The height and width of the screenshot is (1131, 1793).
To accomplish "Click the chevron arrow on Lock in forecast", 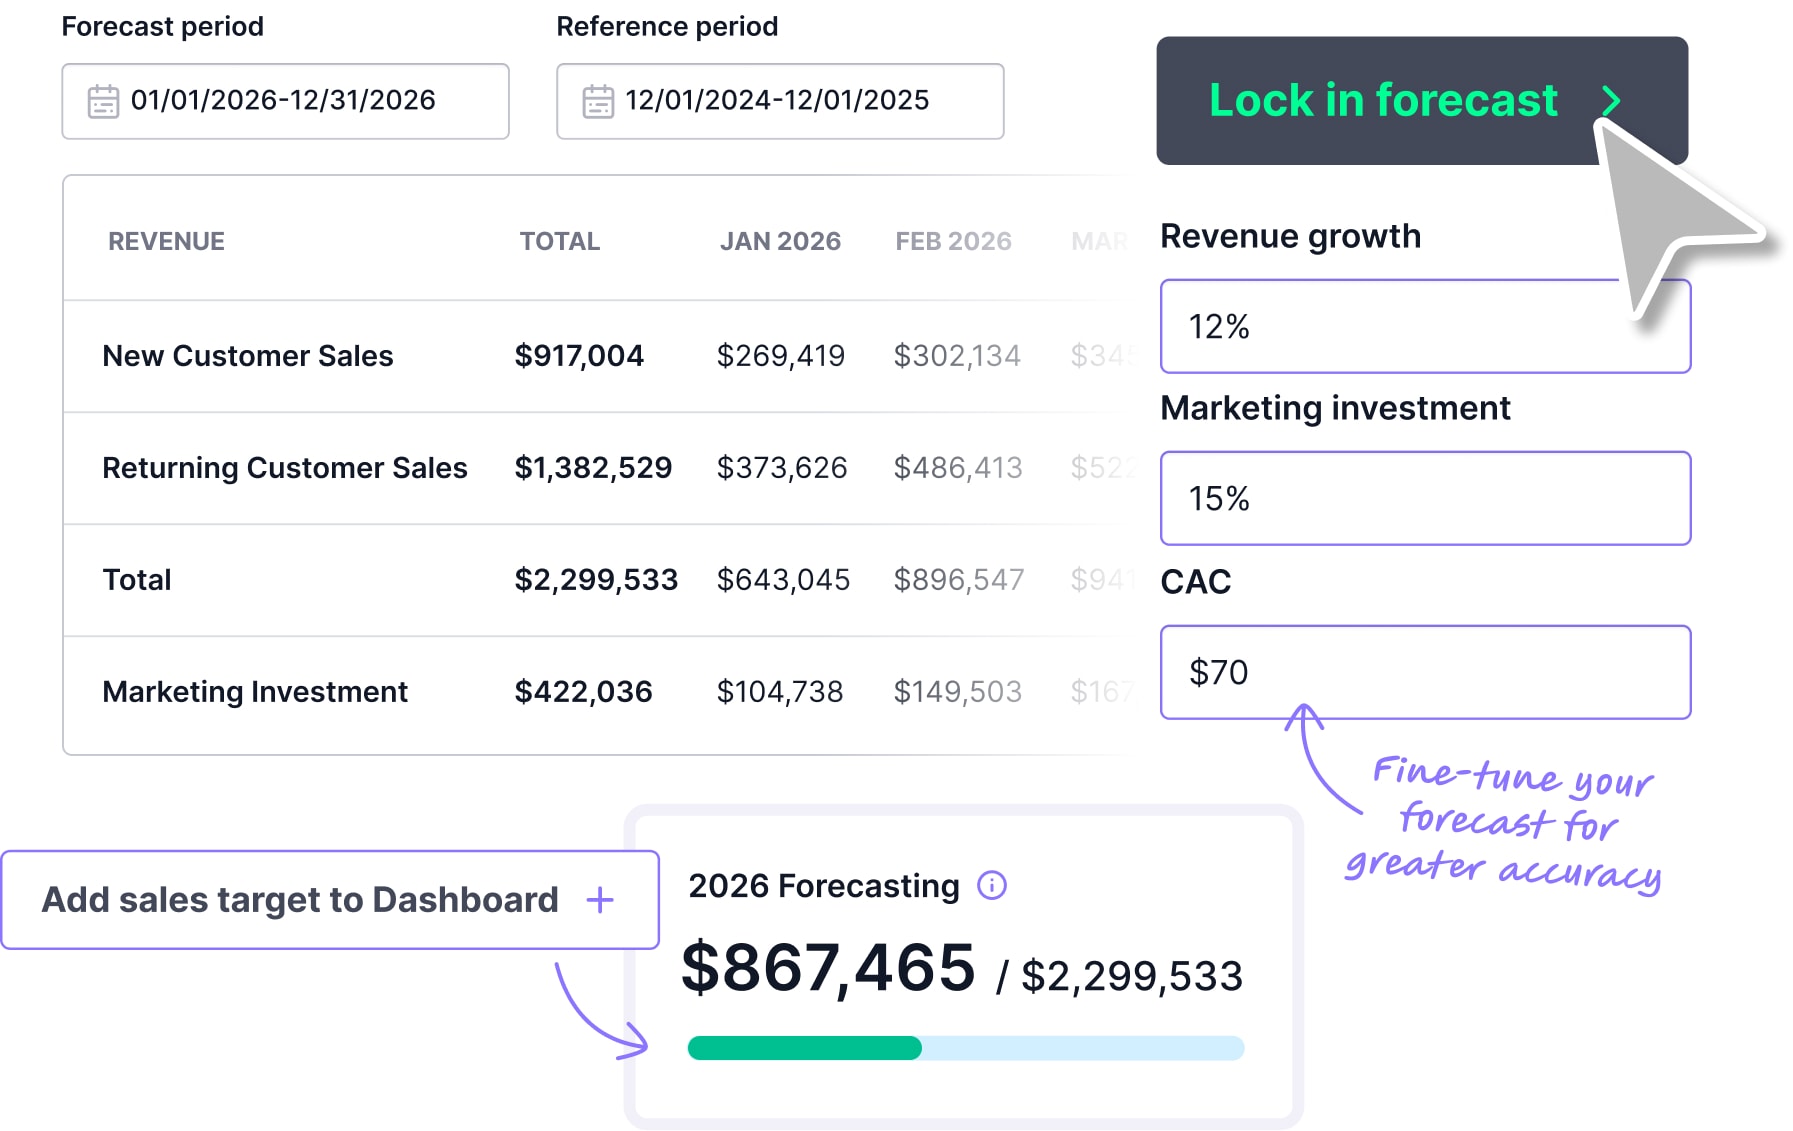I will coord(1610,100).
